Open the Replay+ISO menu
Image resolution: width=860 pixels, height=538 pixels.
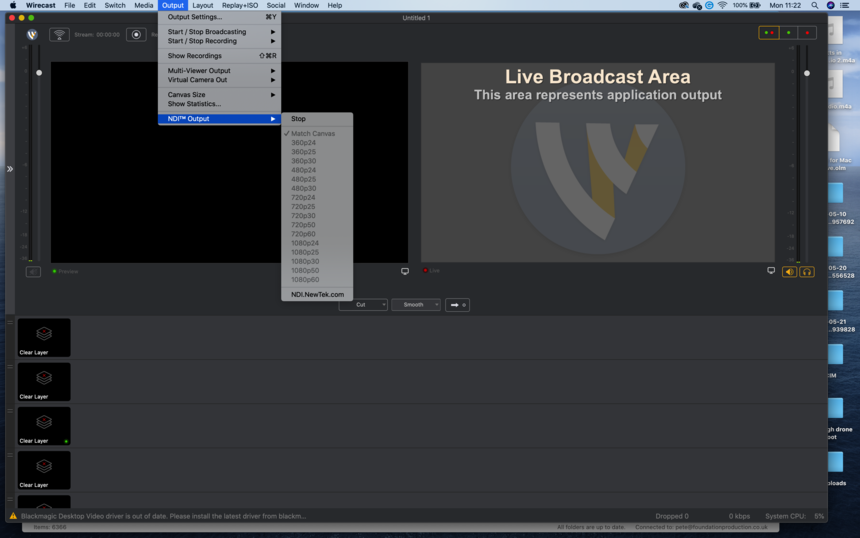pyautogui.click(x=240, y=5)
